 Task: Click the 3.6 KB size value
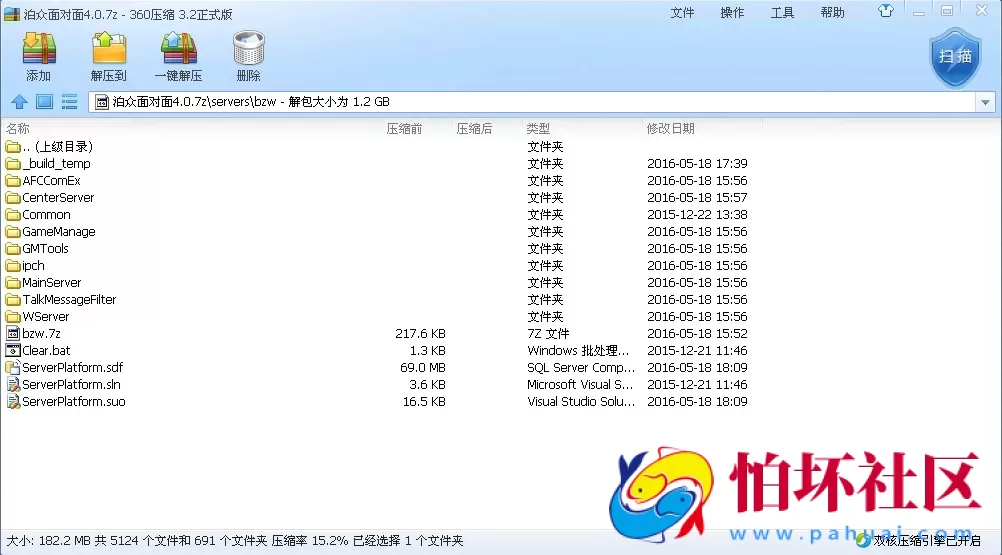pos(428,384)
